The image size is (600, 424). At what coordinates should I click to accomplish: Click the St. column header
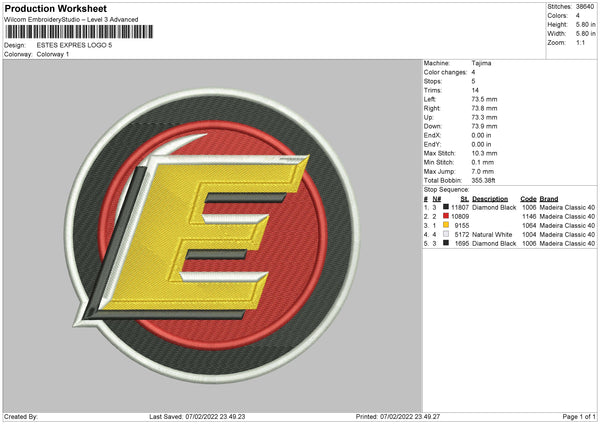pyautogui.click(x=465, y=199)
